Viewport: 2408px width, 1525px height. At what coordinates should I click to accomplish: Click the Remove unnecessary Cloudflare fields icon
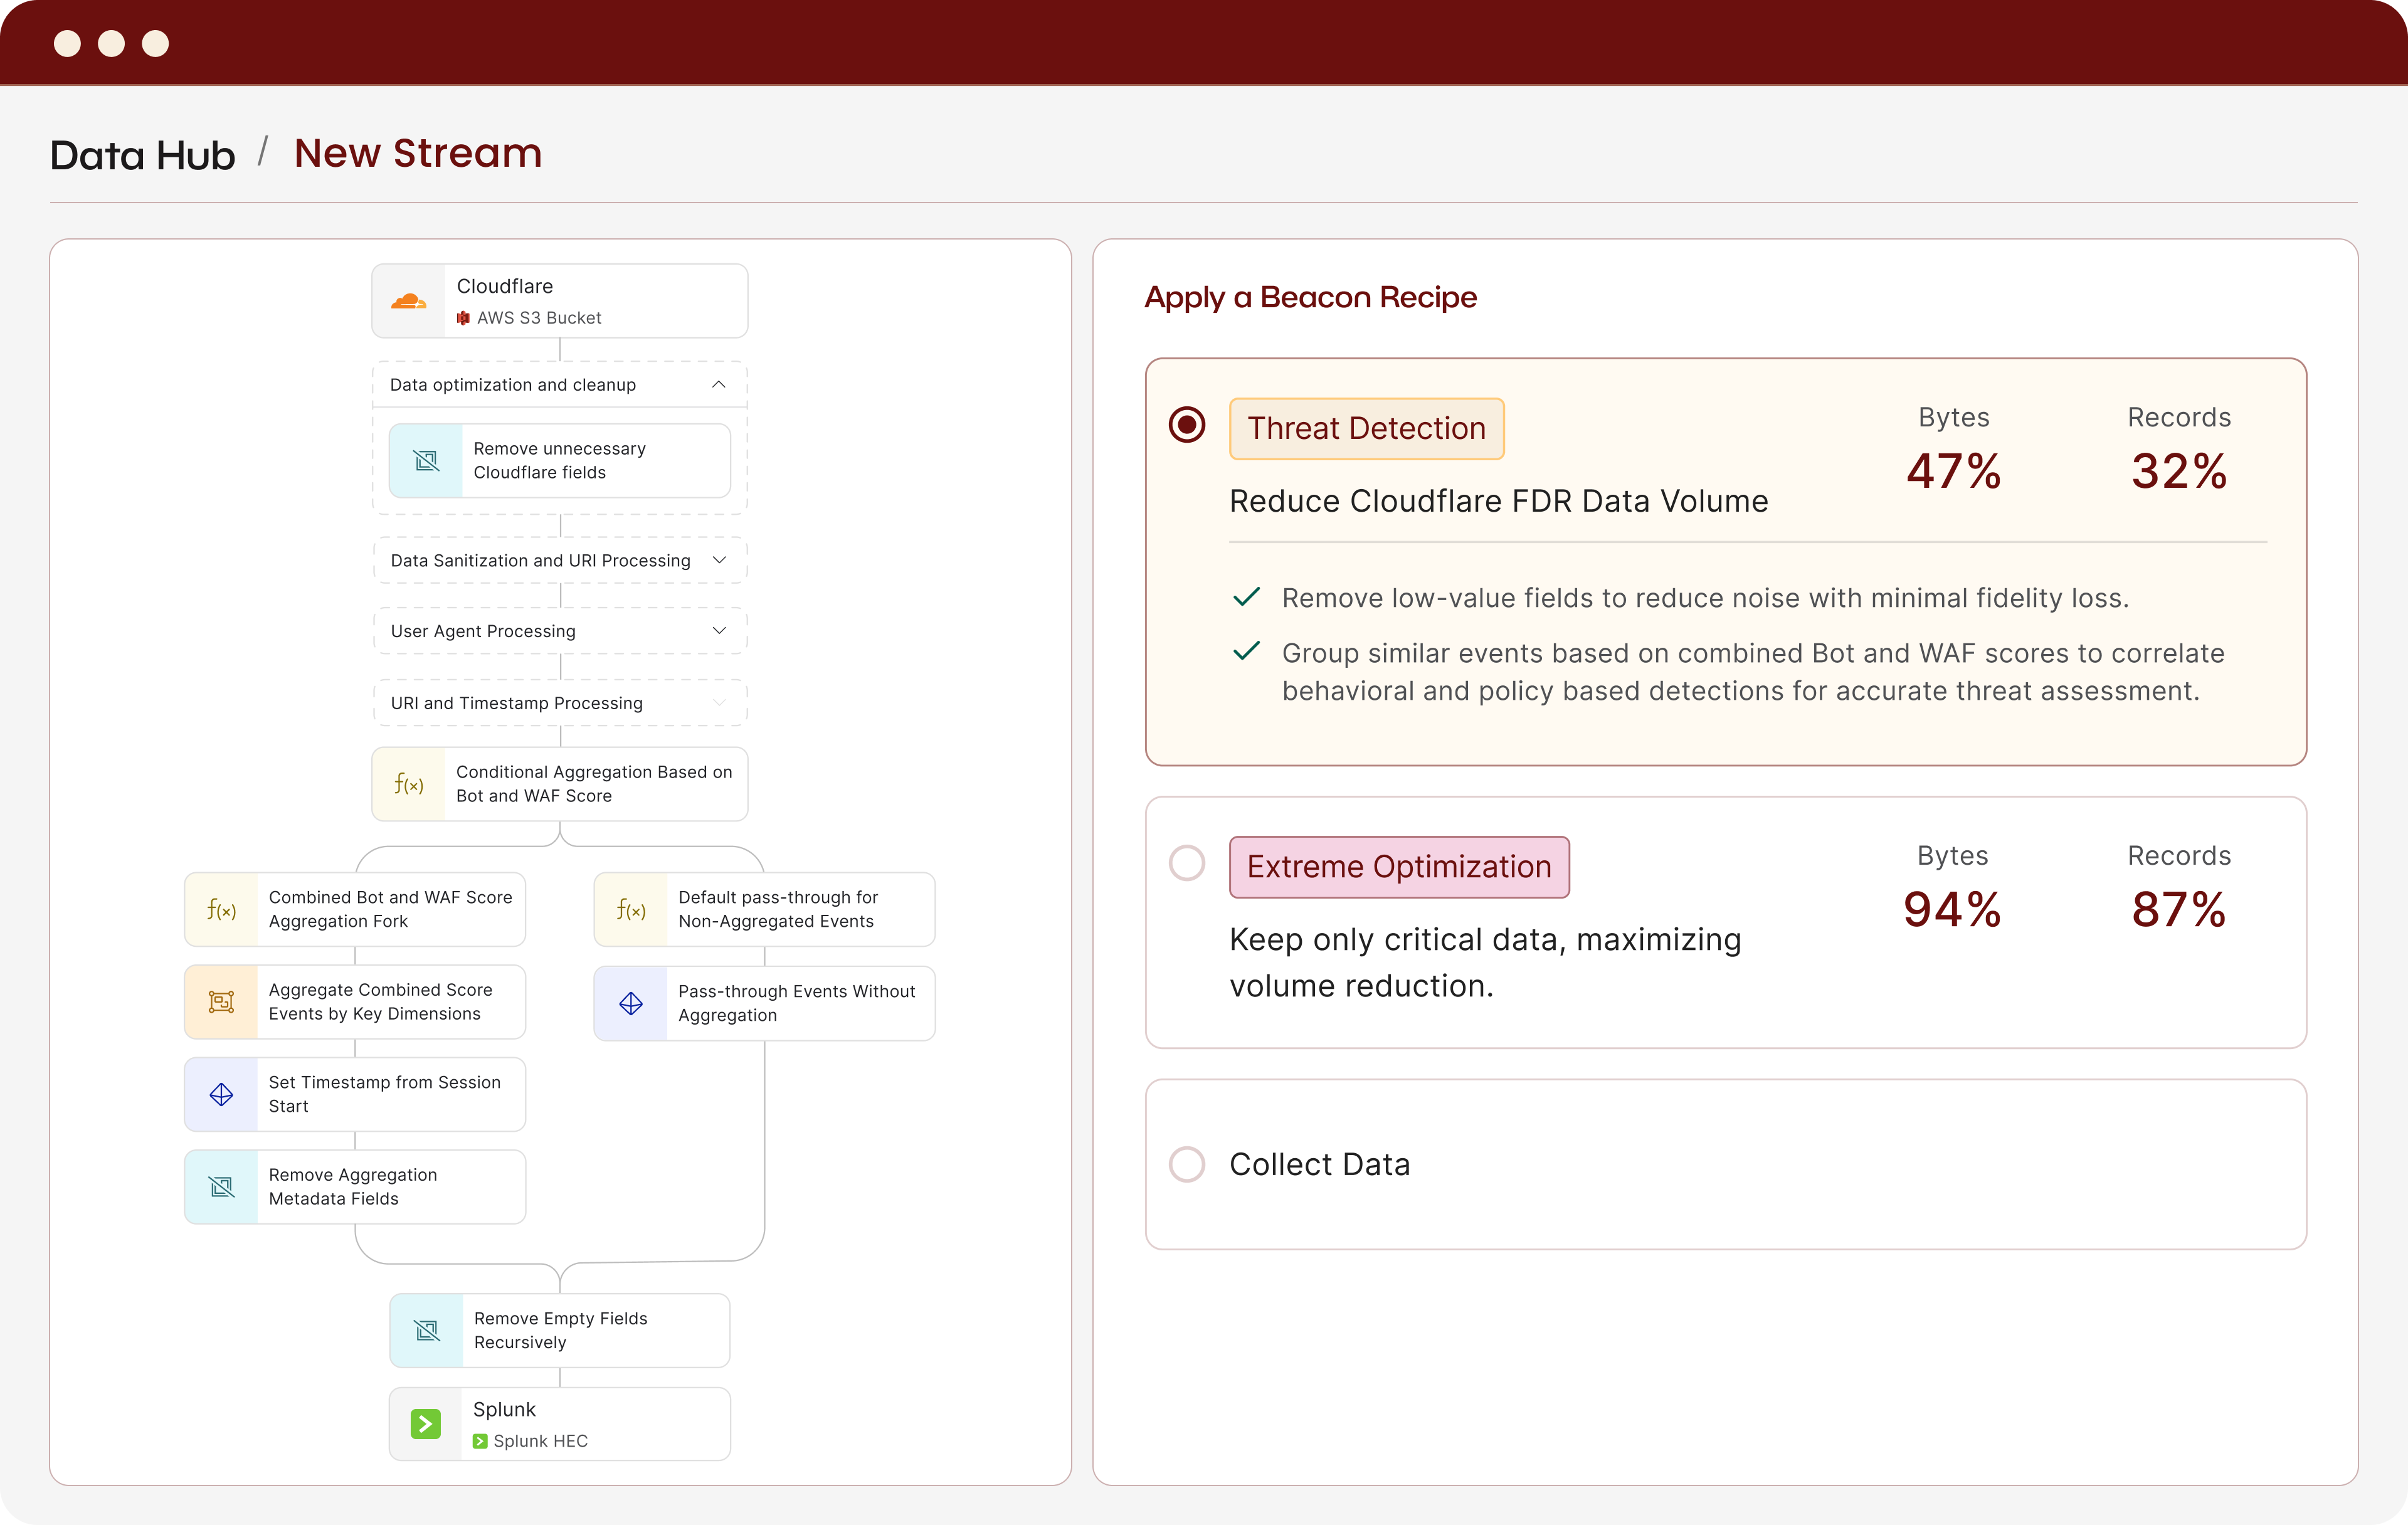[426, 461]
